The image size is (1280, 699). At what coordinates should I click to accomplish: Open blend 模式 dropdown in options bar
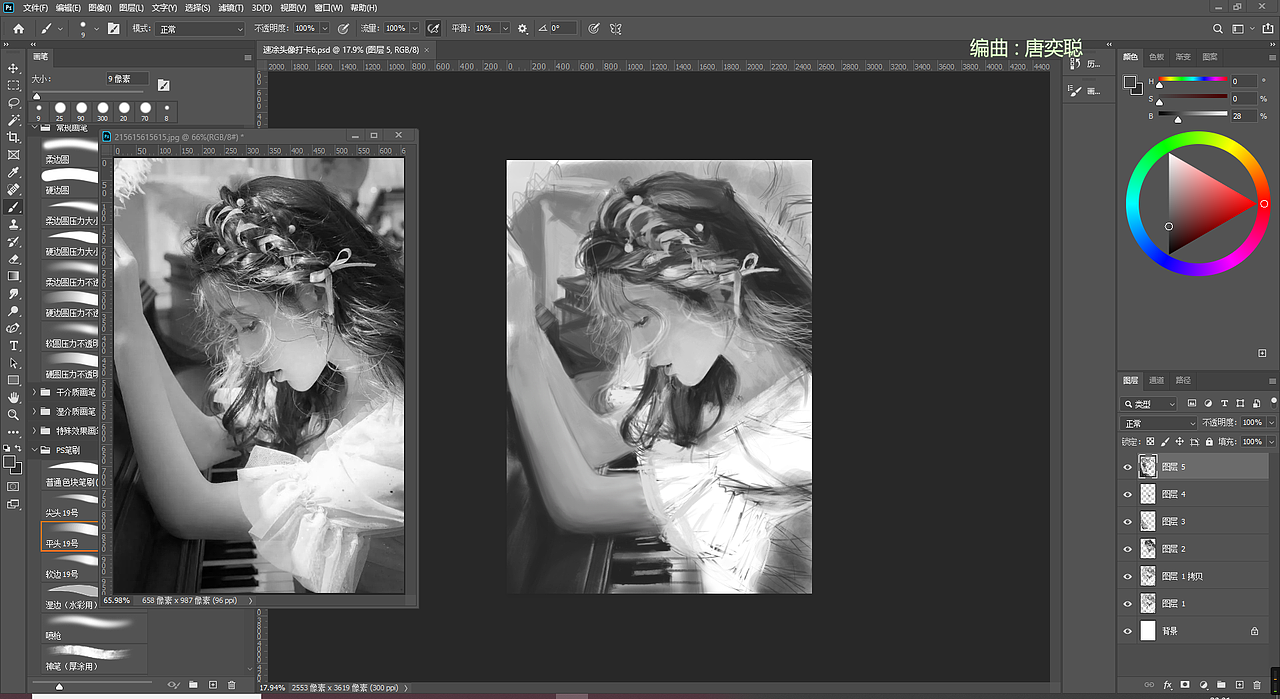pos(200,29)
